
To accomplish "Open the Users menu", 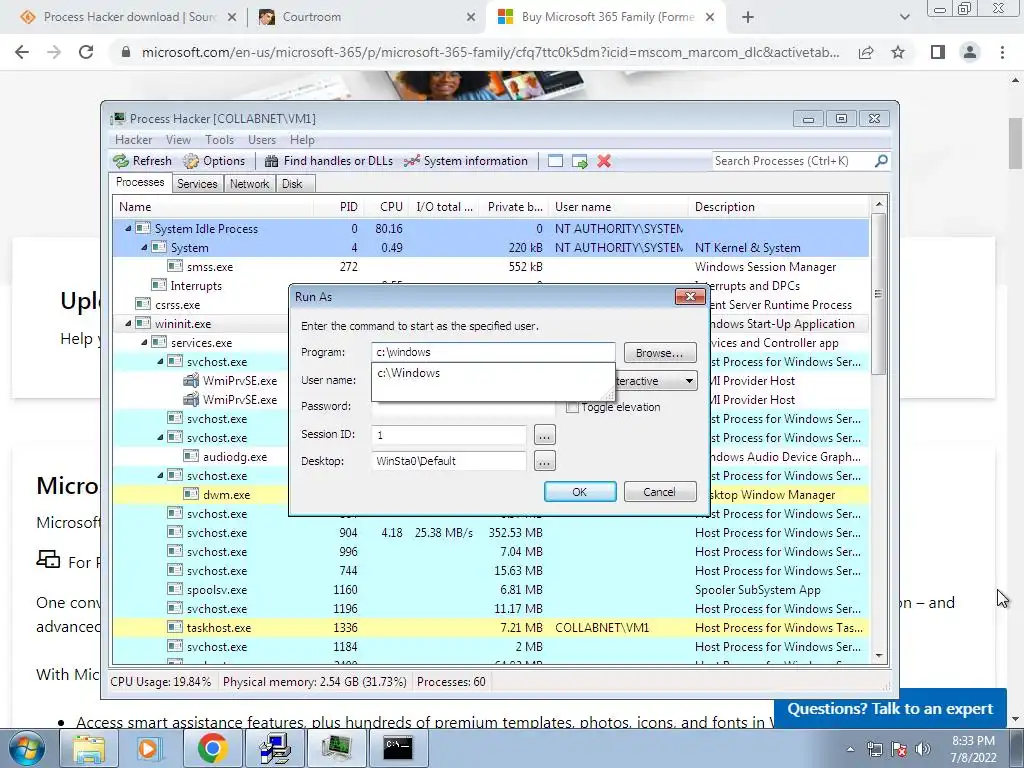I will tap(262, 140).
